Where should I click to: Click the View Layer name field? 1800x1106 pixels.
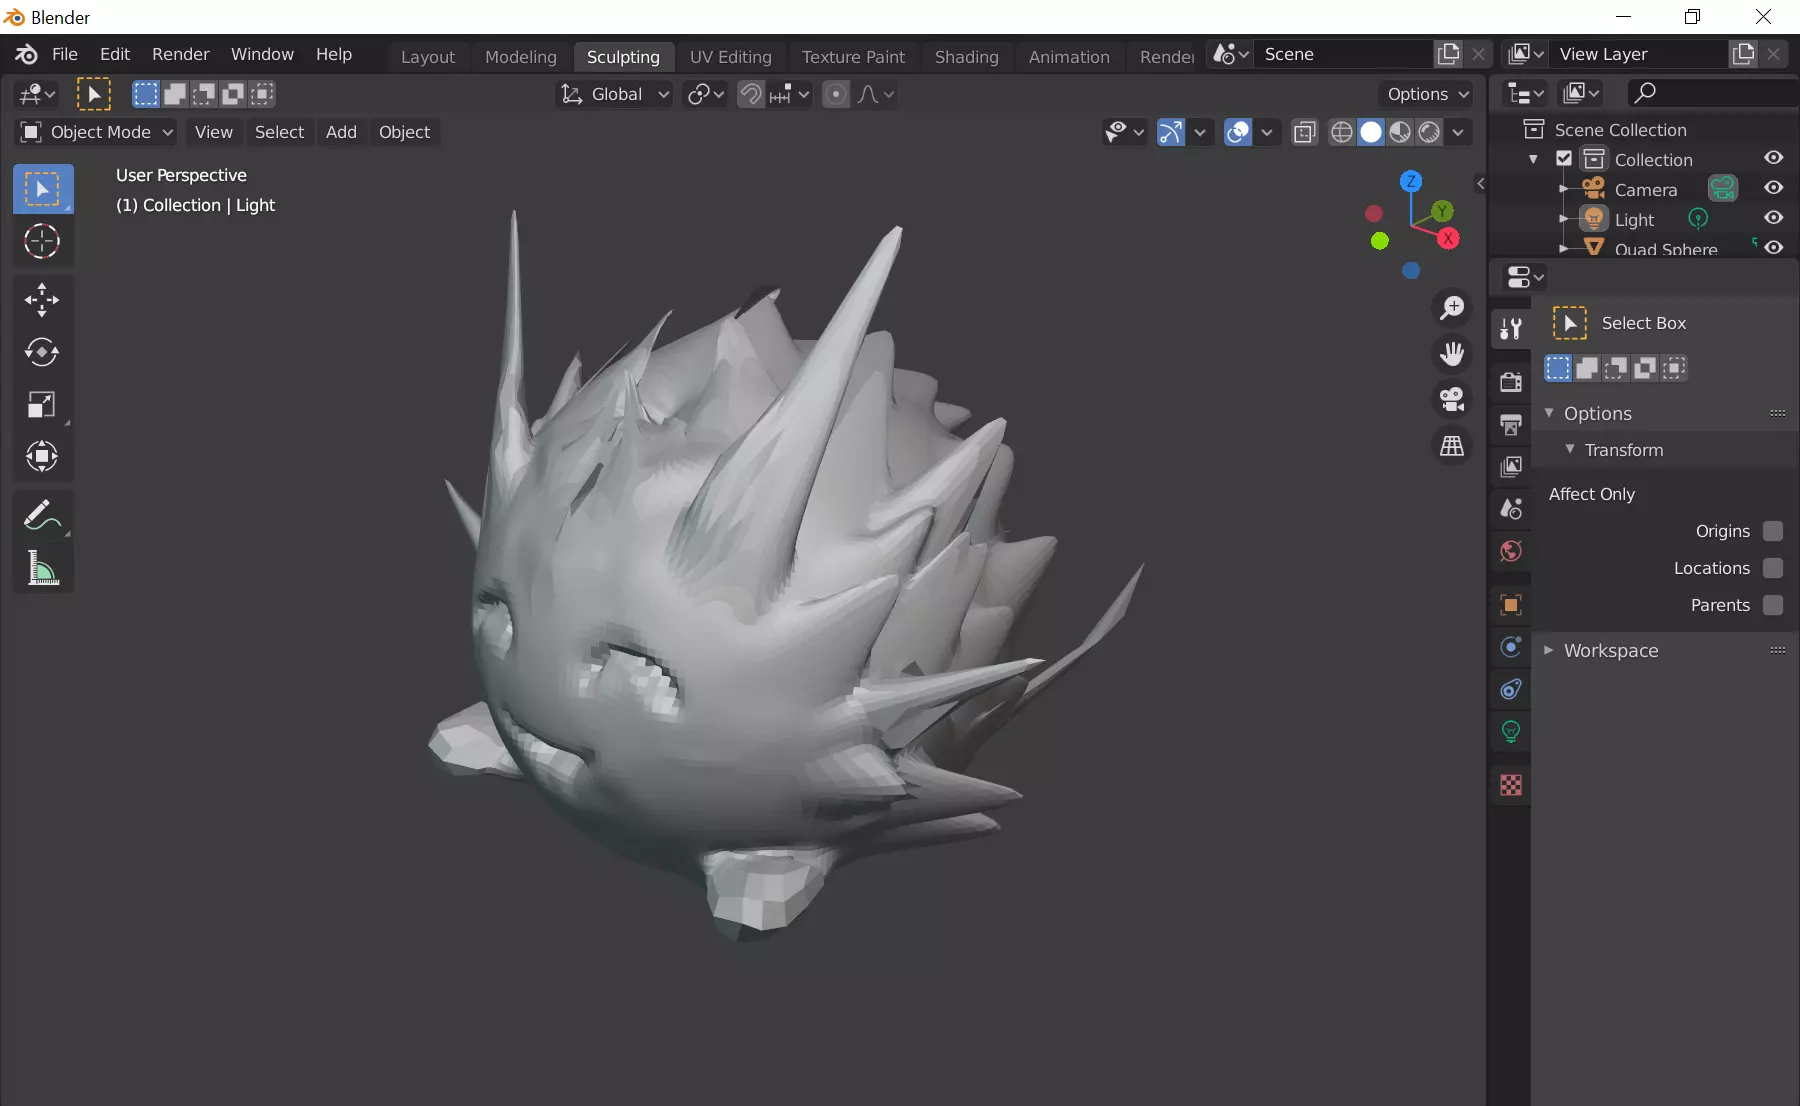[1640, 54]
